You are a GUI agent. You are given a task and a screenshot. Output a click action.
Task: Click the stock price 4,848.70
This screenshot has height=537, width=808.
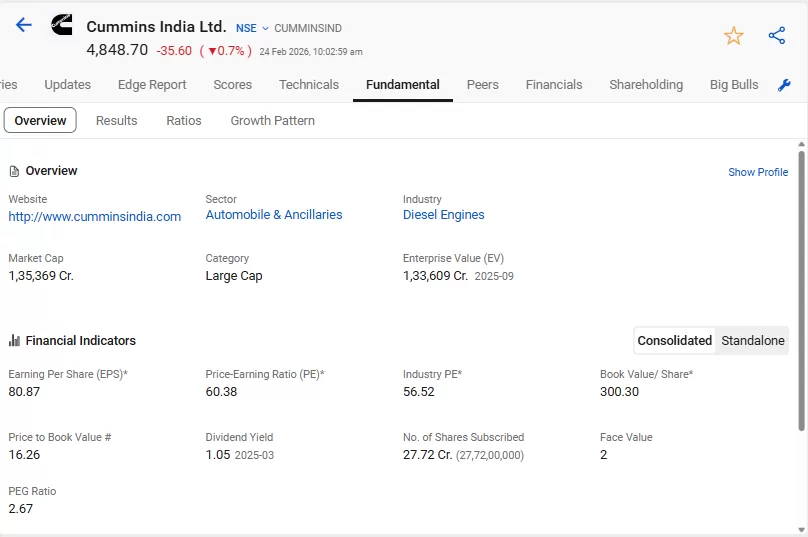[x=117, y=50]
